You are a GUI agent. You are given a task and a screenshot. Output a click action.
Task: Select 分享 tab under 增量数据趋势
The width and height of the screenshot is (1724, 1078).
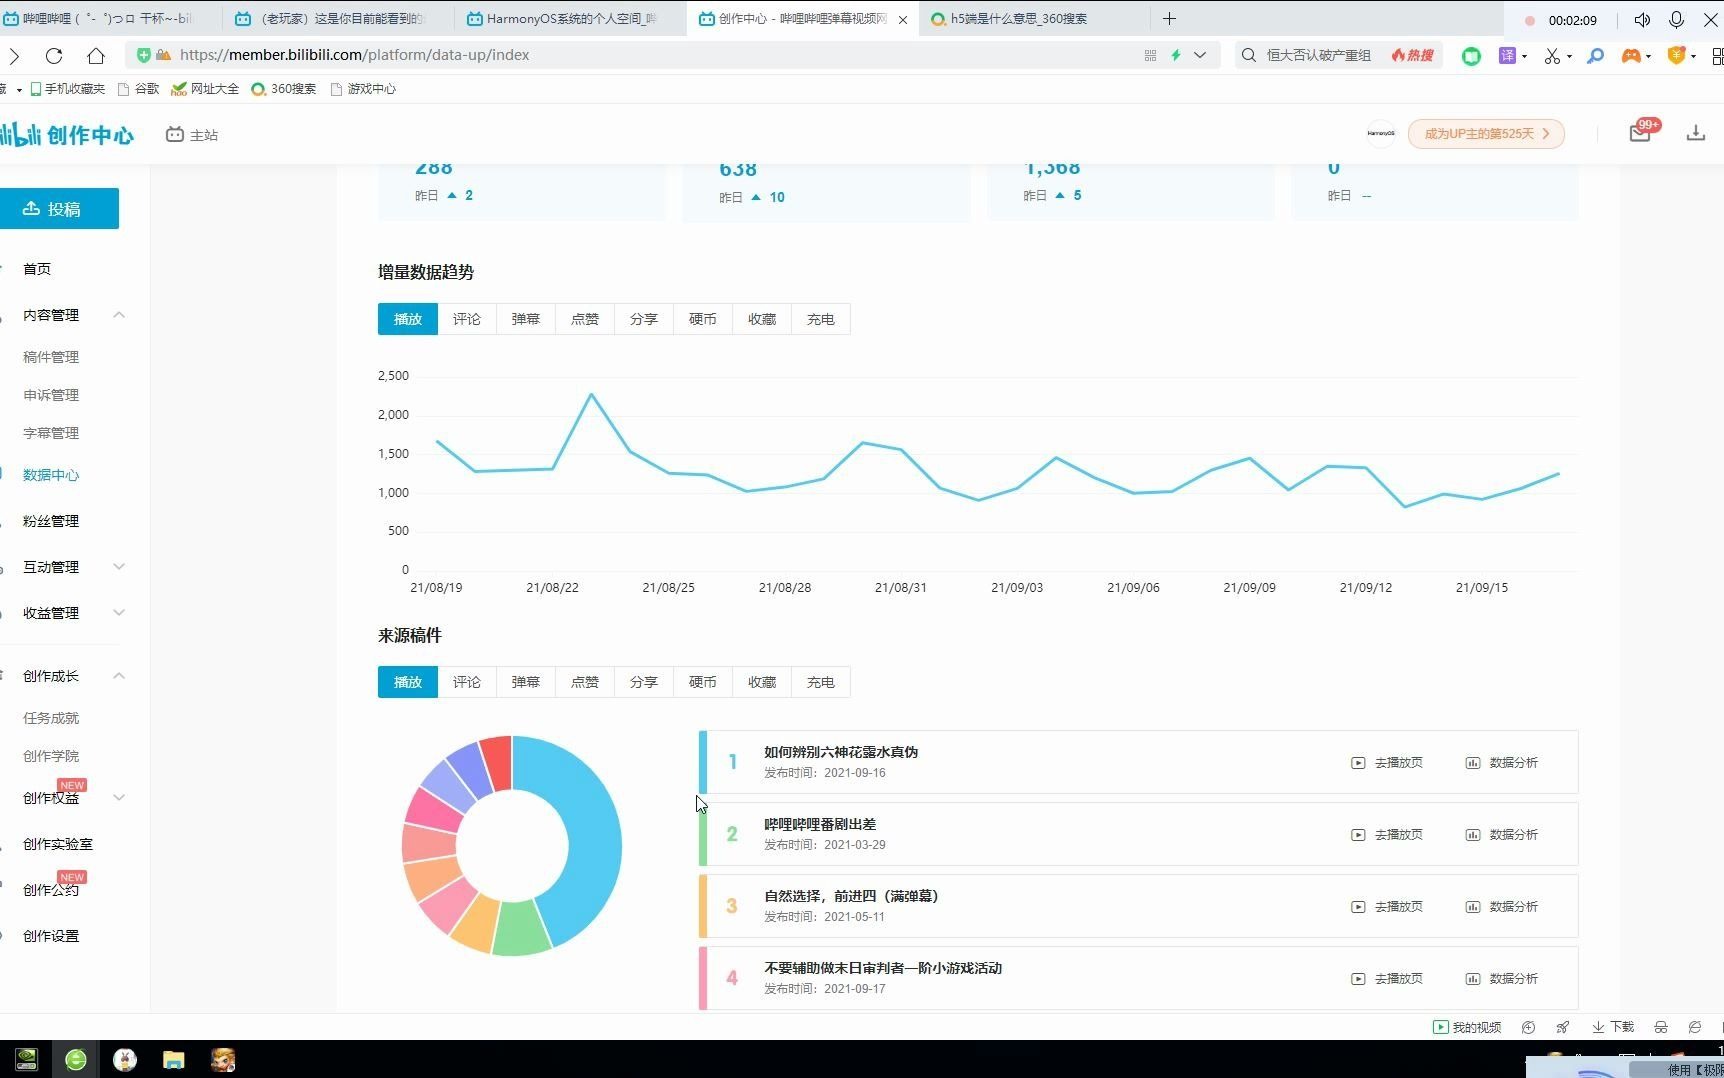click(x=644, y=319)
